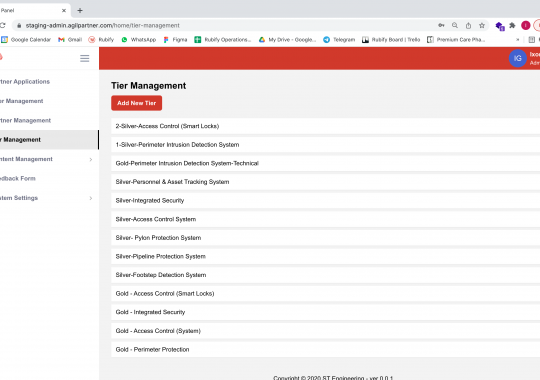Image resolution: width=540 pixels, height=380 pixels.
Task: Open the extensions puzzle icon
Action: [x=512, y=25]
